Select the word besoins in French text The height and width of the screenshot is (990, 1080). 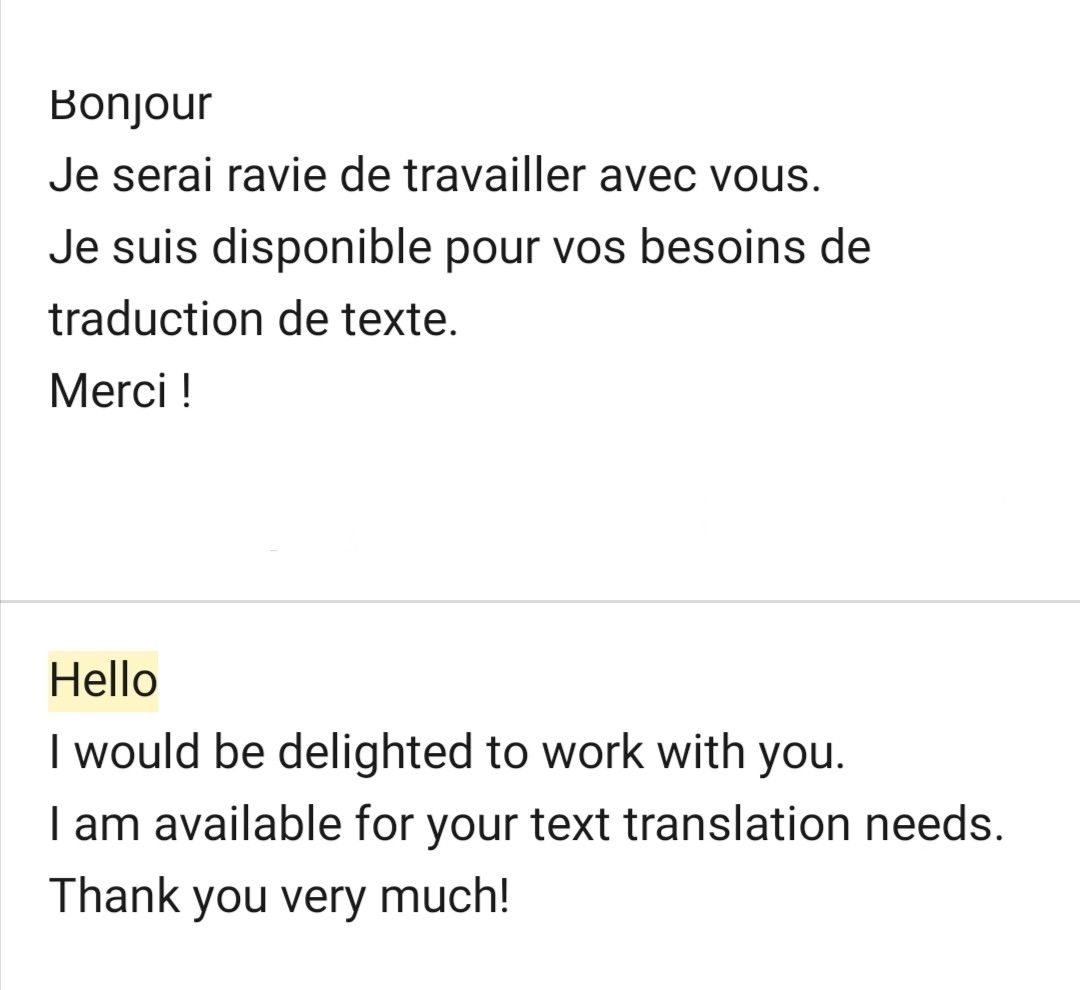(x=721, y=247)
